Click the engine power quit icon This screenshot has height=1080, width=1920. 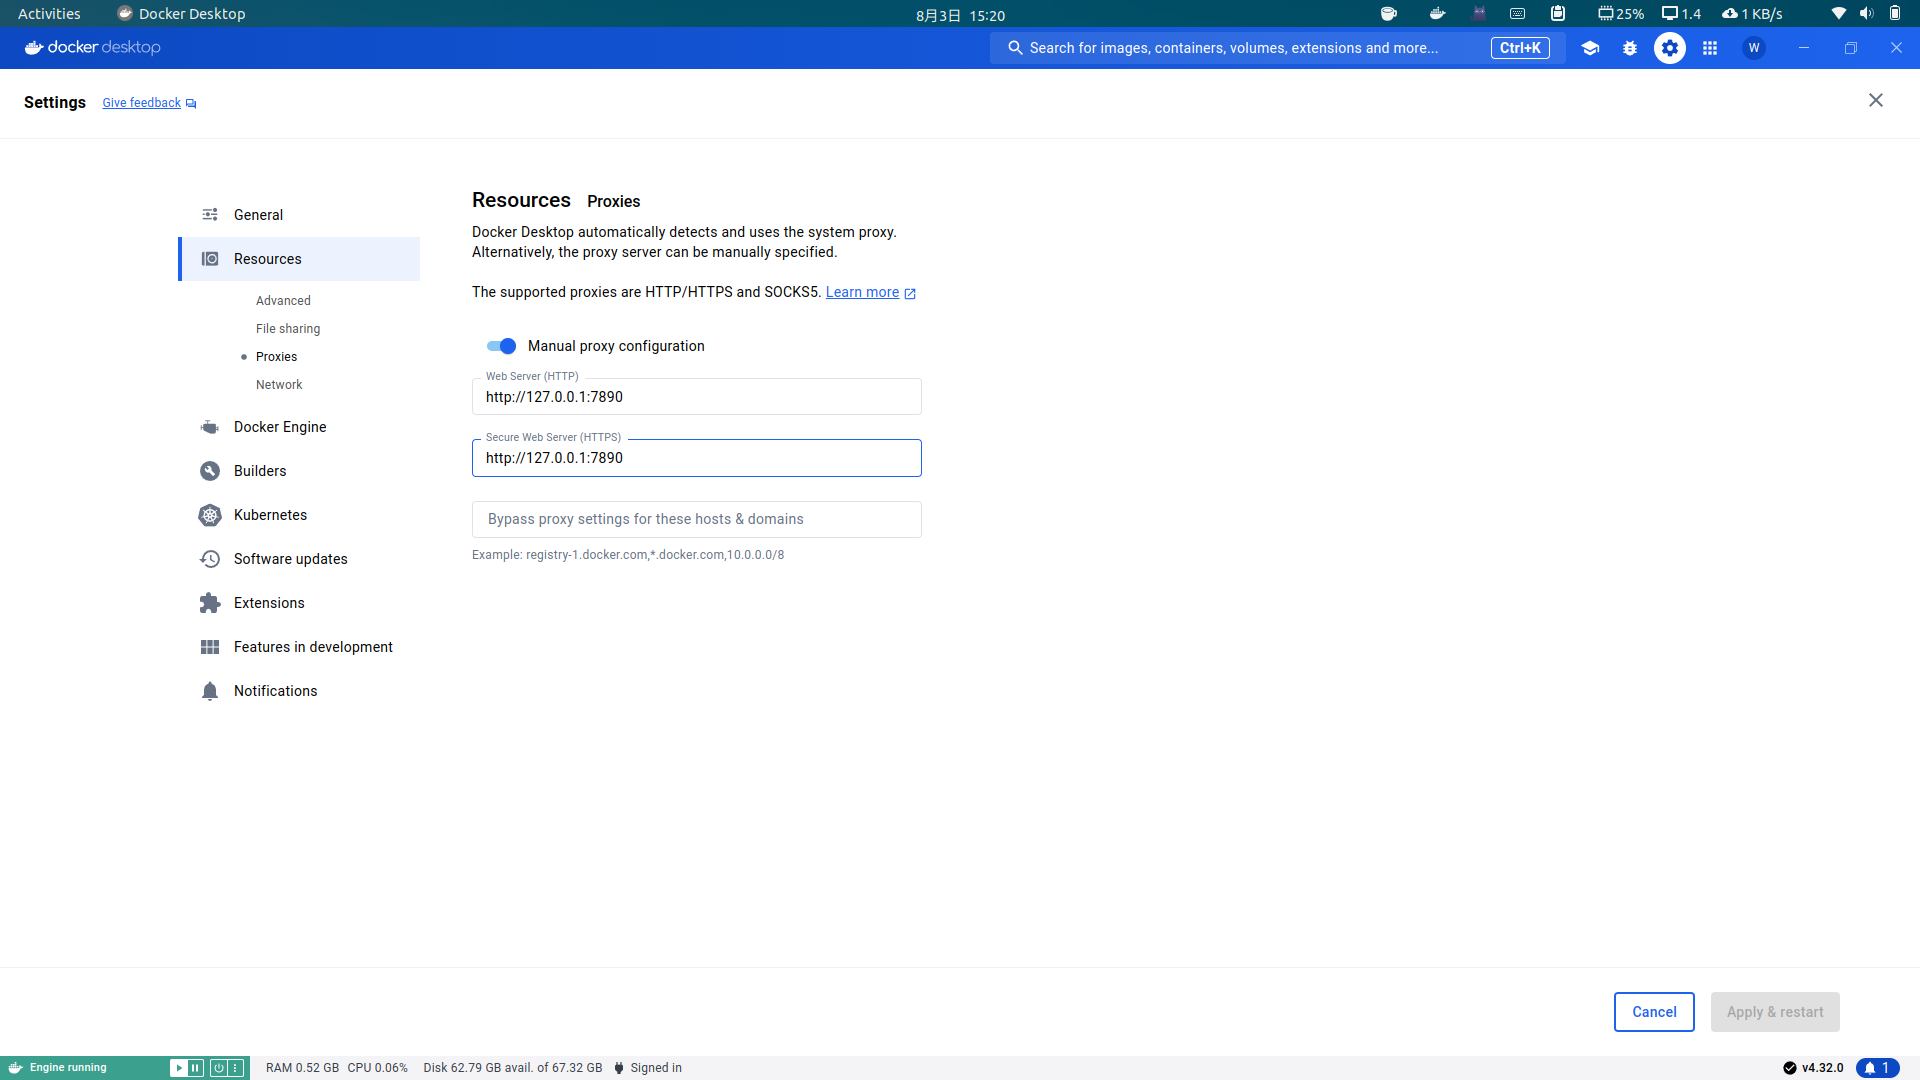coord(218,1068)
